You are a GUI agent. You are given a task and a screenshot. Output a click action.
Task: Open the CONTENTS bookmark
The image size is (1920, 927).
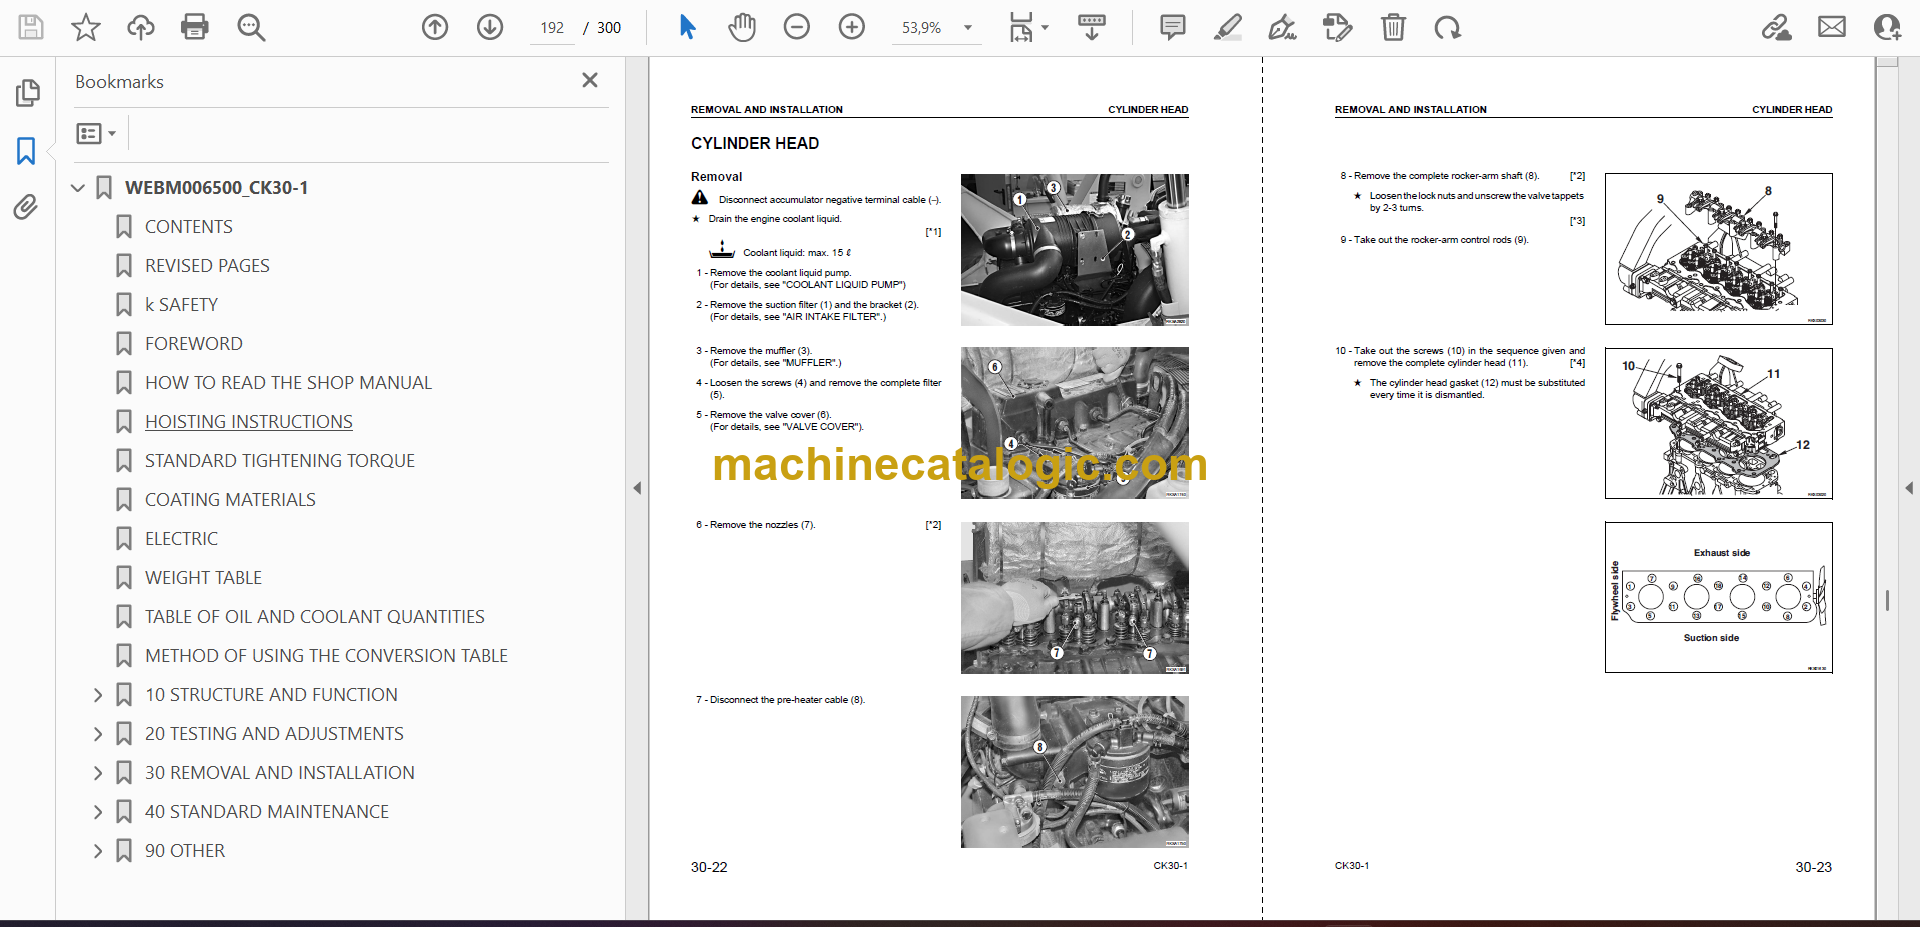[x=188, y=227]
